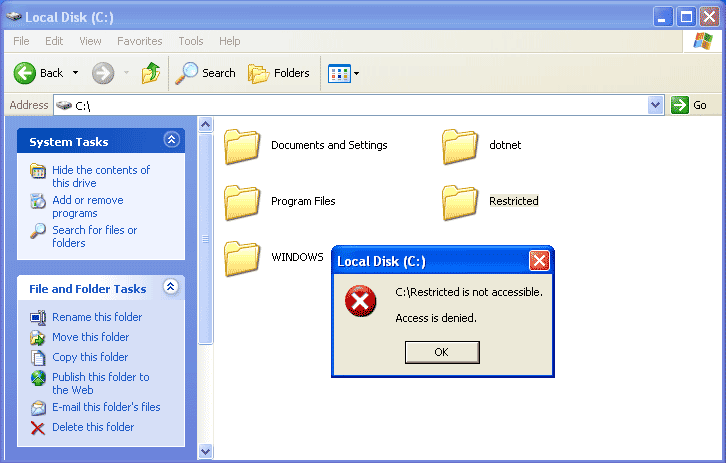The width and height of the screenshot is (726, 463).
Task: Select the dotnet folder icon
Action: pyautogui.click(x=460, y=147)
